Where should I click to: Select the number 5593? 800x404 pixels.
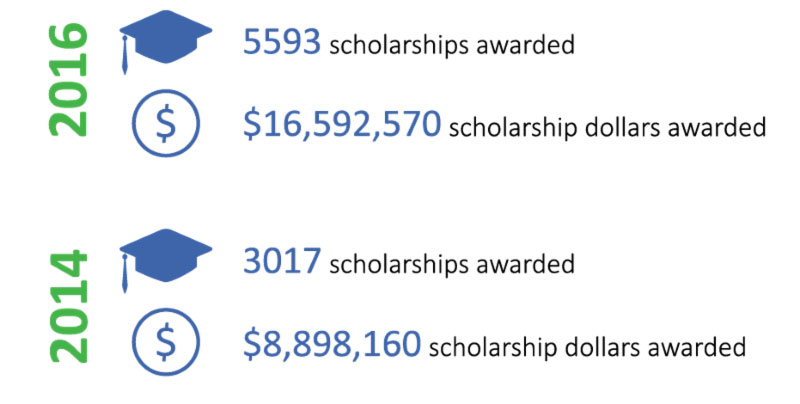pyautogui.click(x=282, y=42)
